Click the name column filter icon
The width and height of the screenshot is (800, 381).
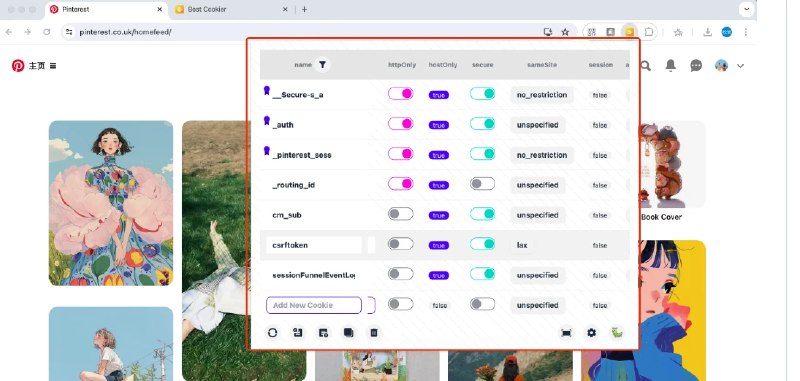(322, 65)
